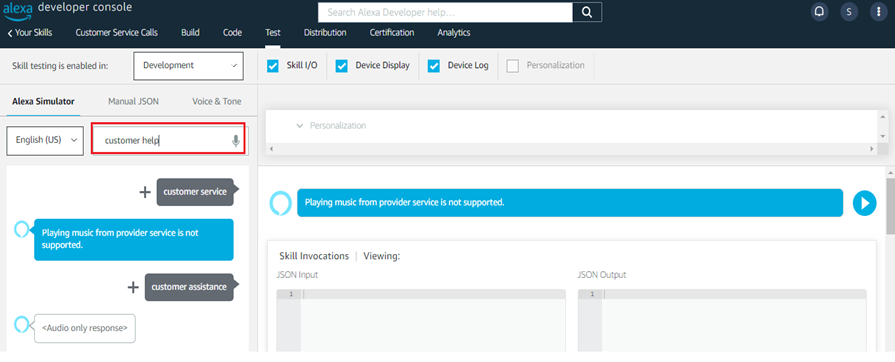
Task: Go back to Your Skills
Action: coord(30,33)
